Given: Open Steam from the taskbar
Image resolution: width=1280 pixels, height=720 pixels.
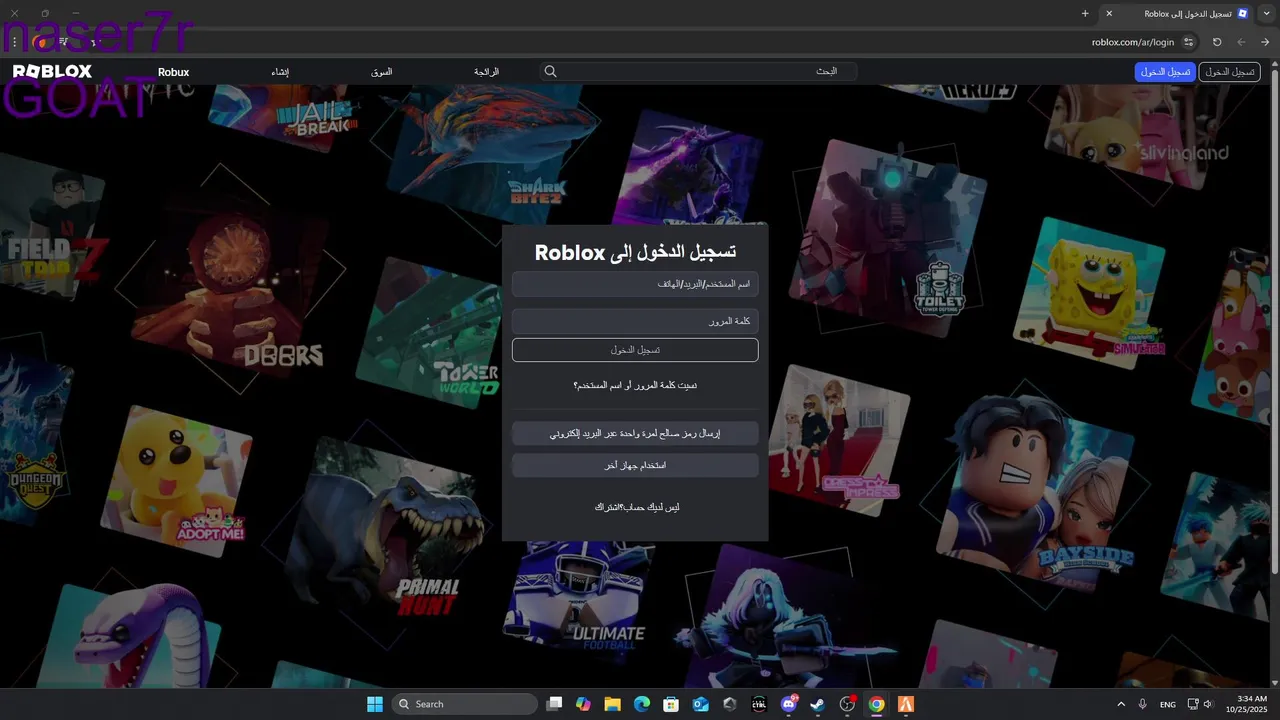Looking at the screenshot, I should tap(818, 704).
